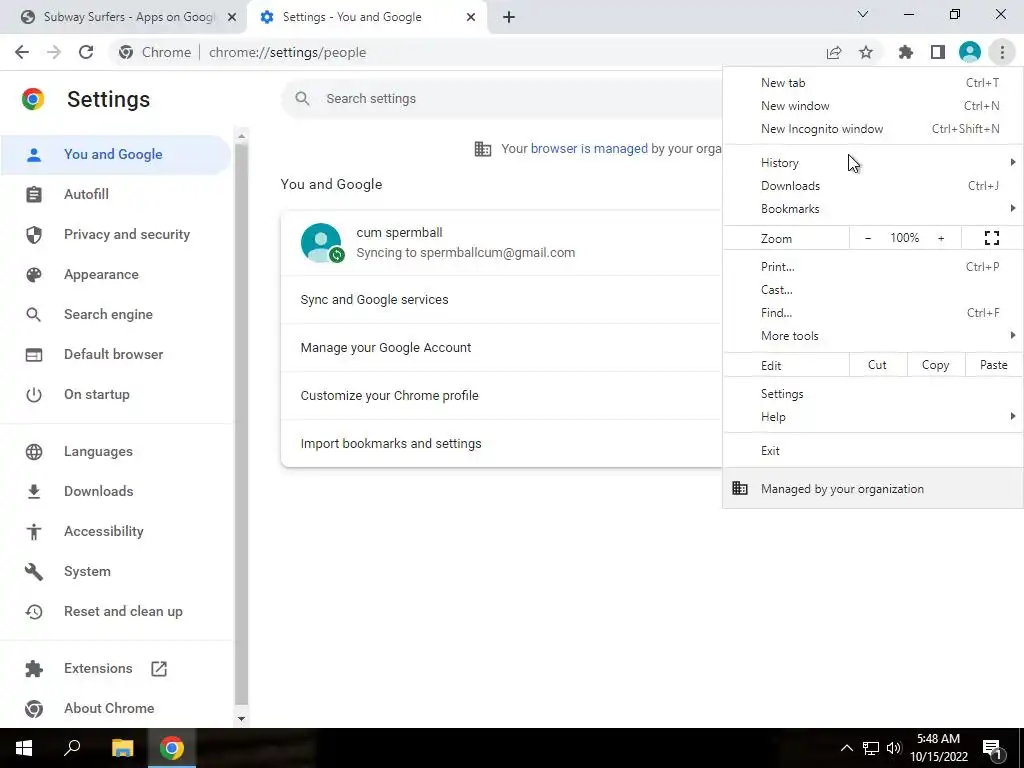Reload the current page
This screenshot has width=1024, height=768.
point(86,52)
